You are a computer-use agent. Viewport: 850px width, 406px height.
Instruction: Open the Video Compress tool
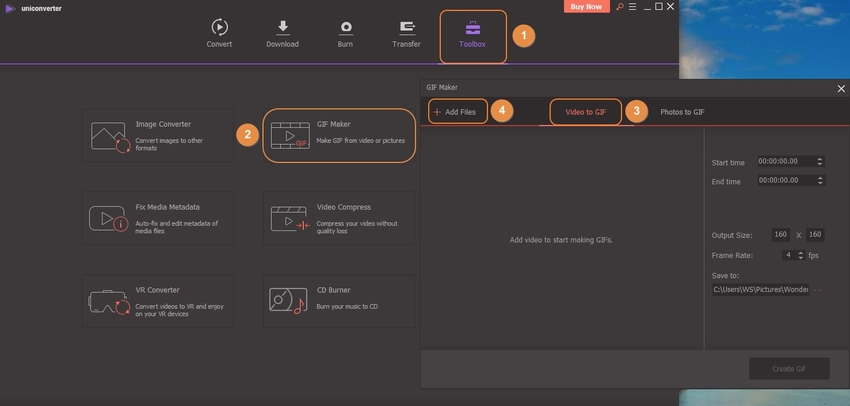pos(338,218)
